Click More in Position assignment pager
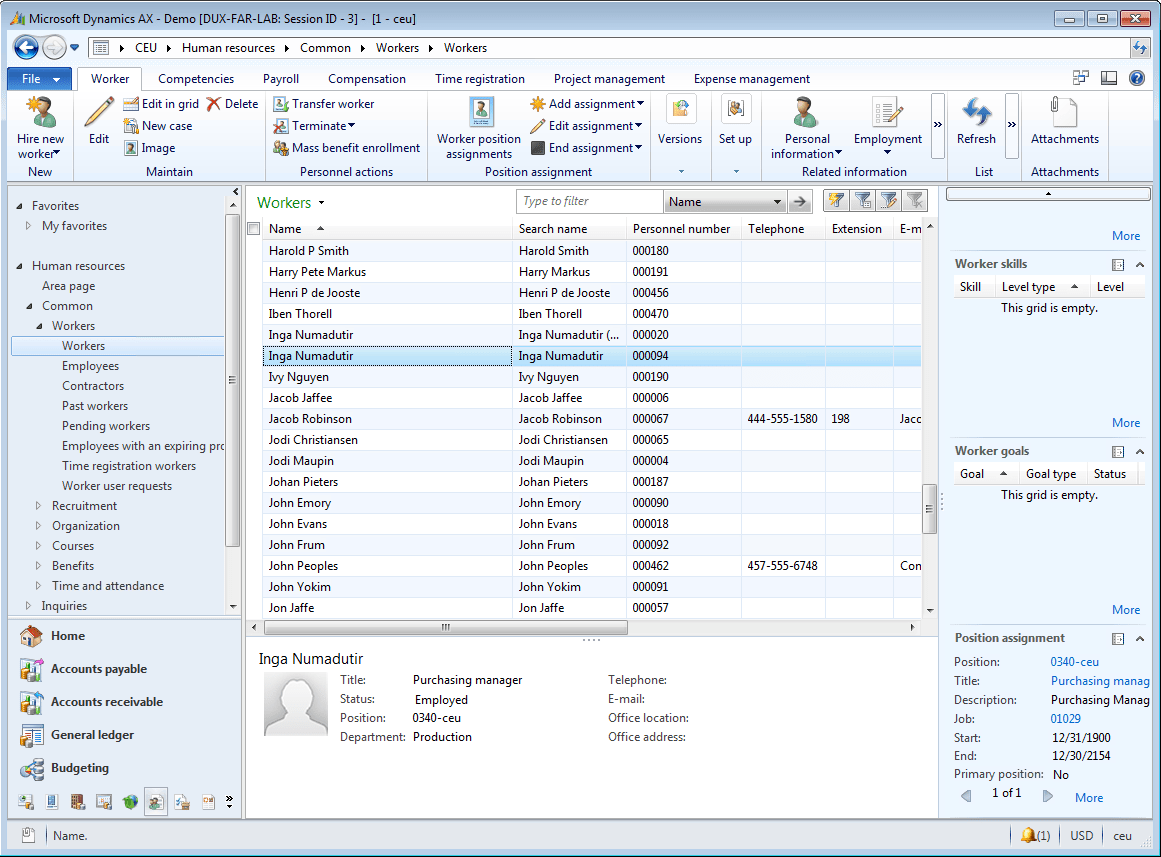The height and width of the screenshot is (857, 1161). point(1088,798)
